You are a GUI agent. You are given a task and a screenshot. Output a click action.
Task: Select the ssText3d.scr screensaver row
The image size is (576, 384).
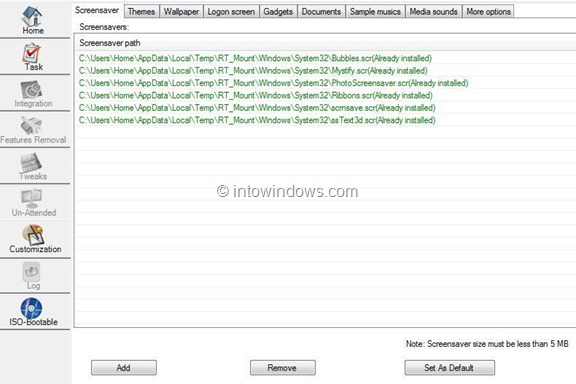[x=325, y=120]
